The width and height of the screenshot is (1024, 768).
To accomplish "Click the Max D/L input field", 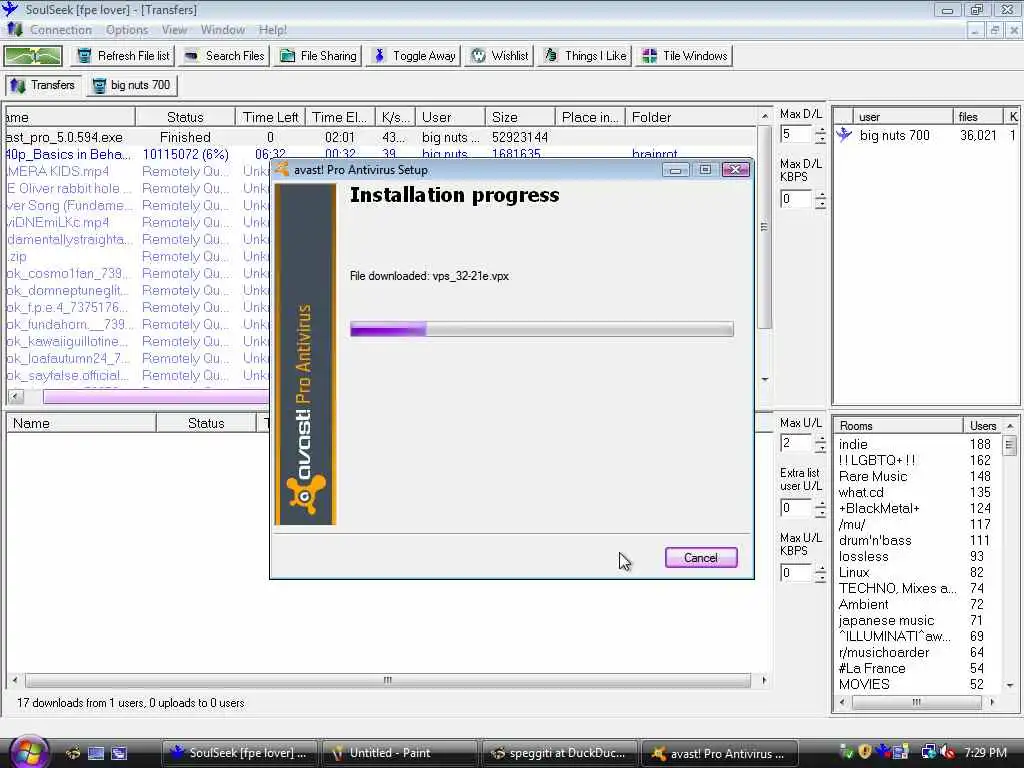I will [795, 135].
